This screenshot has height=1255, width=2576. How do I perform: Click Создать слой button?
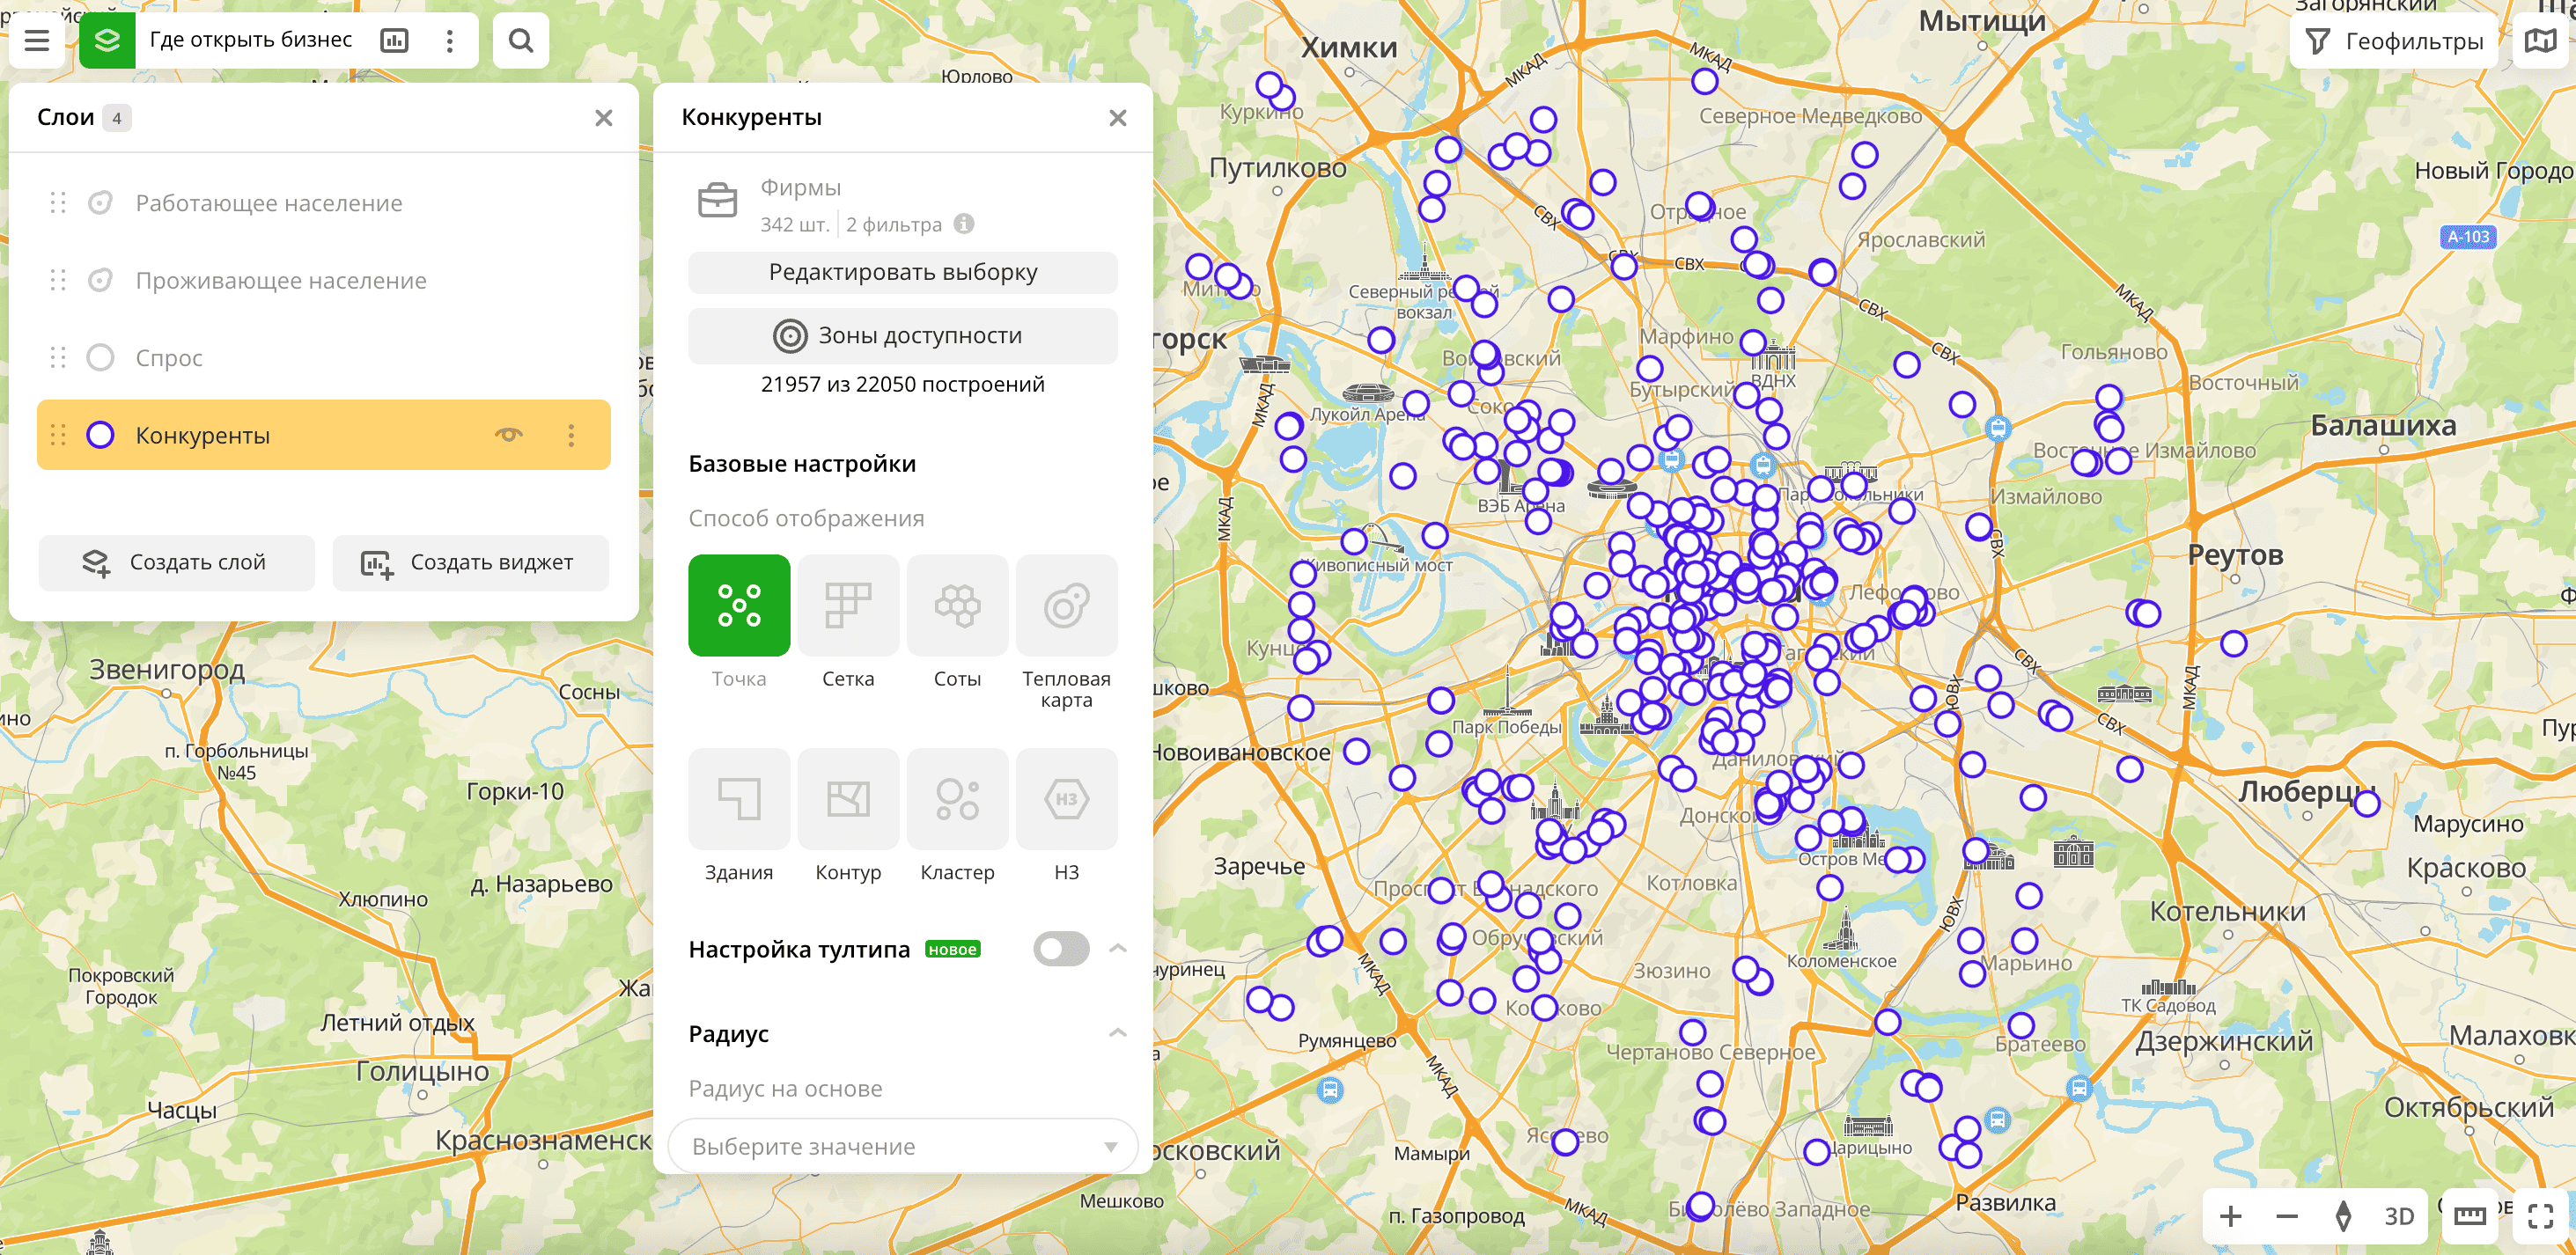[x=177, y=563]
